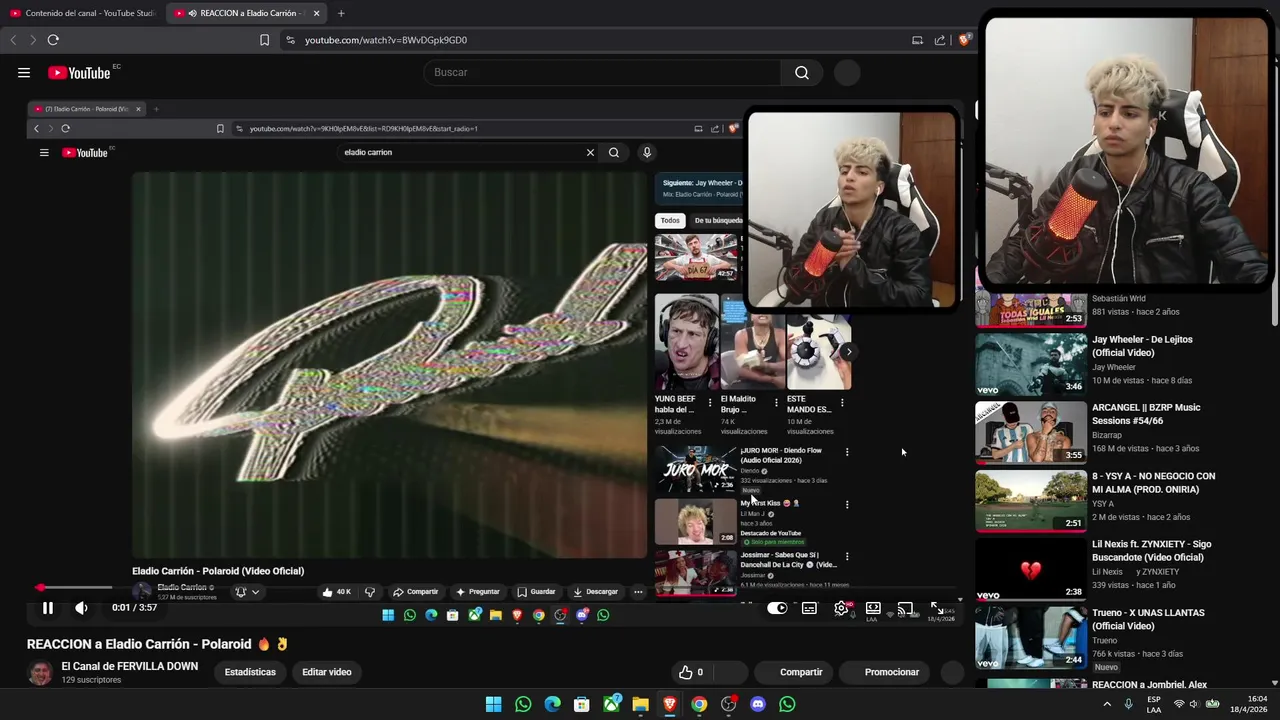Click the 'Nuevo' badge under Trueno video
1280x720 pixels.
pyautogui.click(x=1106, y=667)
